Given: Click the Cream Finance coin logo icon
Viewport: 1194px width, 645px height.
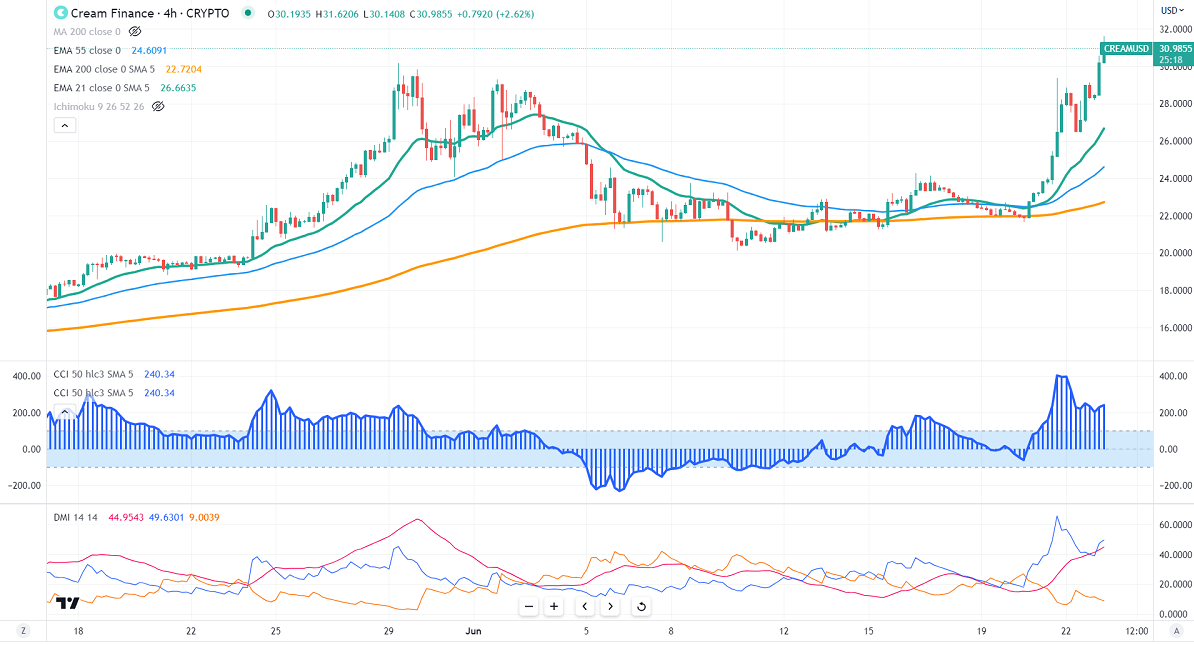Looking at the screenshot, I should click(x=60, y=13).
